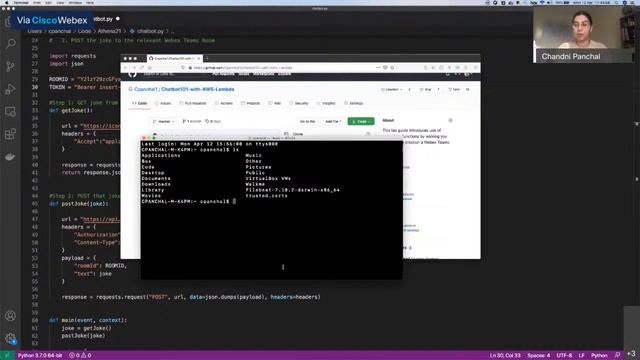Switch to Projects tab on GitHub

[251, 104]
